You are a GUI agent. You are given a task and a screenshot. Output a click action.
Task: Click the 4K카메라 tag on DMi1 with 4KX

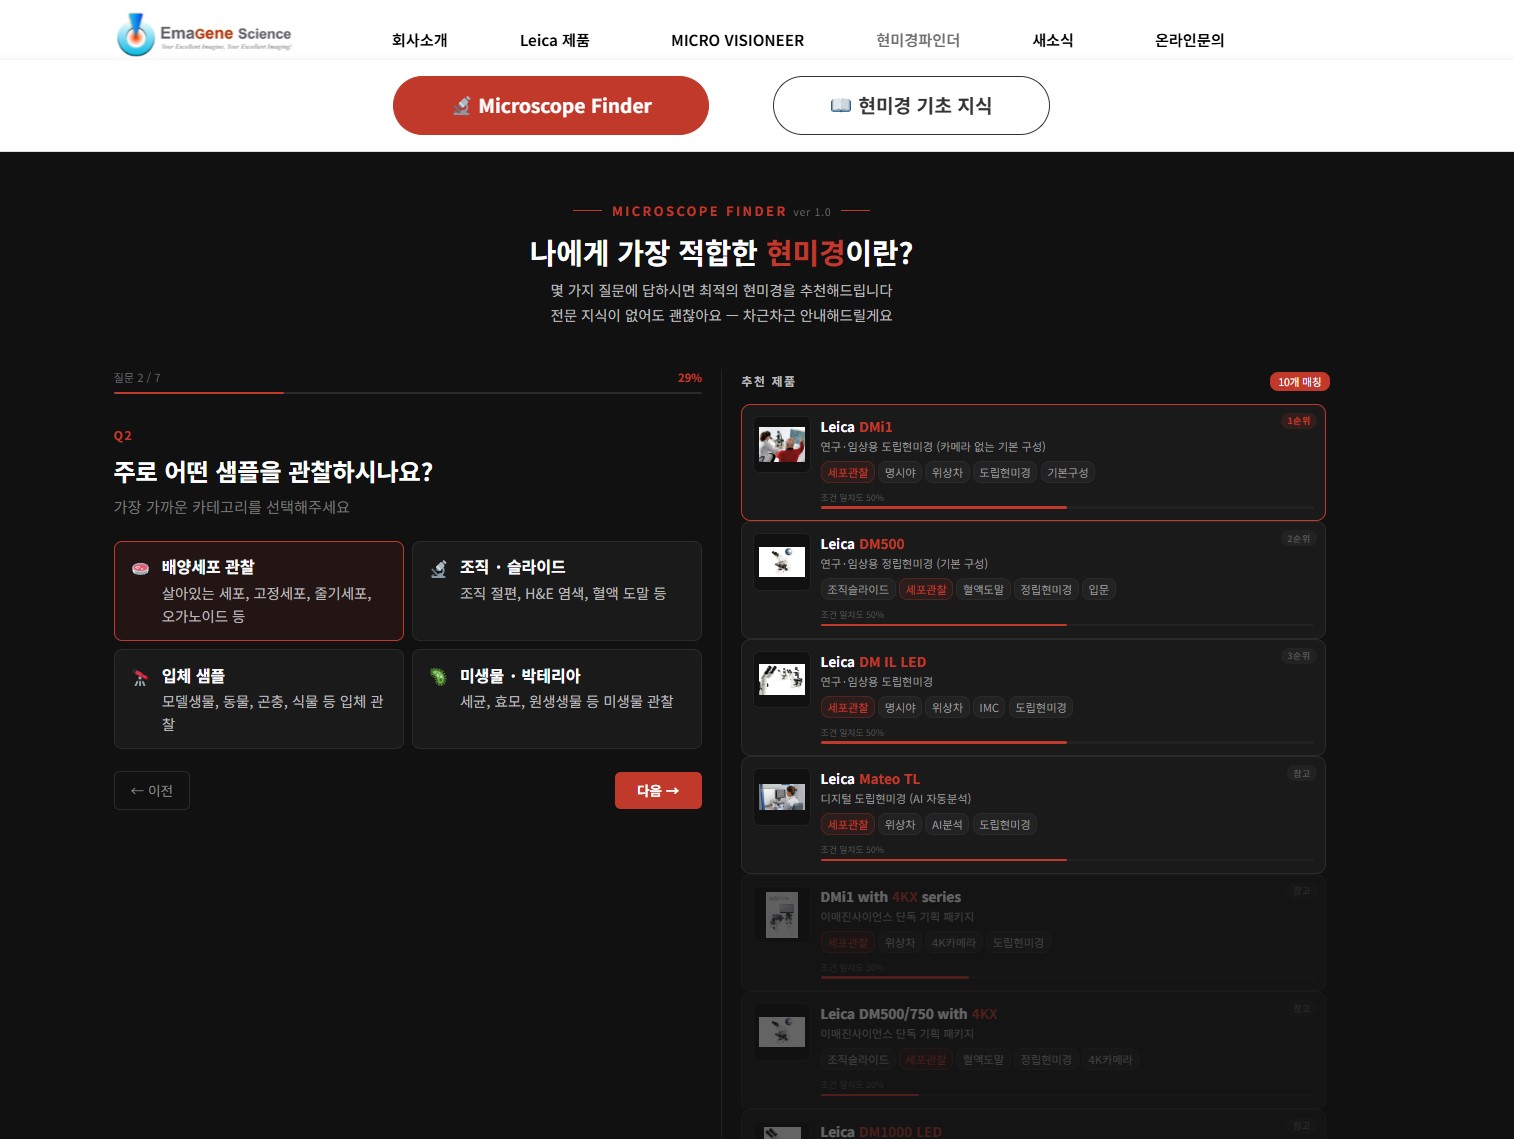[x=954, y=943]
